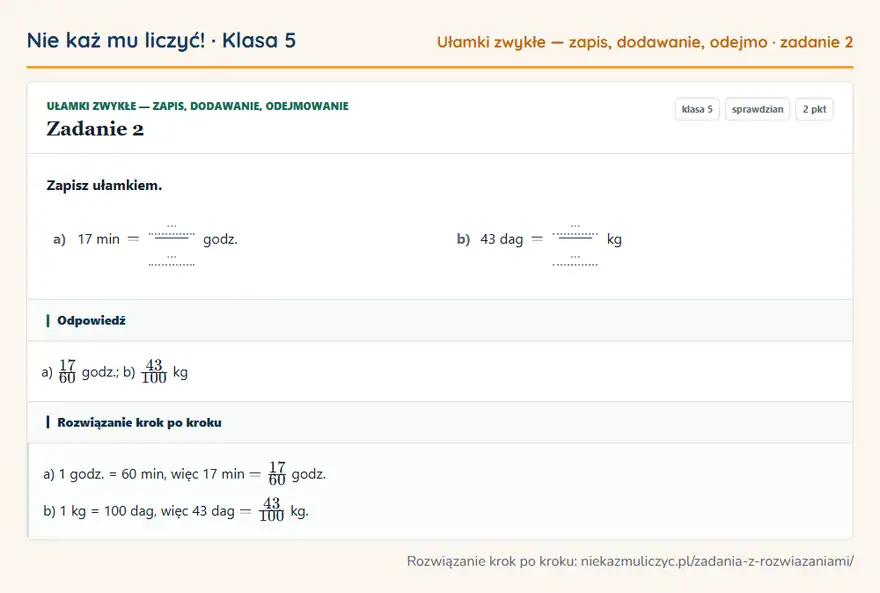Click the 'Nie każ mu liczyć! · Klasa 5' header title
The image size is (880, 593).
click(x=161, y=41)
